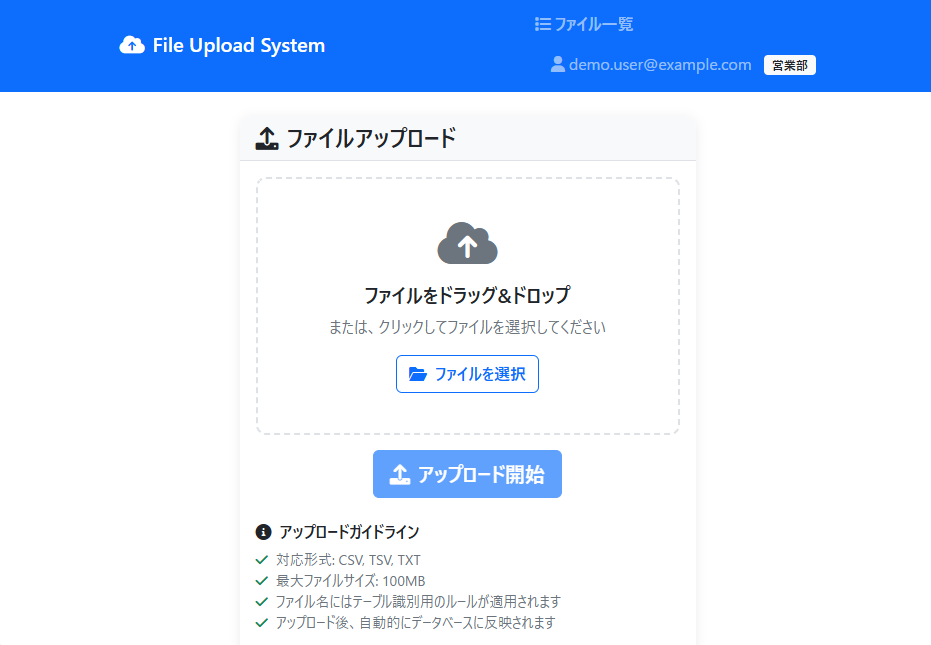The image size is (931, 645).
Task: Click the upload icon in the ファイルアップロード header
Action: [266, 138]
